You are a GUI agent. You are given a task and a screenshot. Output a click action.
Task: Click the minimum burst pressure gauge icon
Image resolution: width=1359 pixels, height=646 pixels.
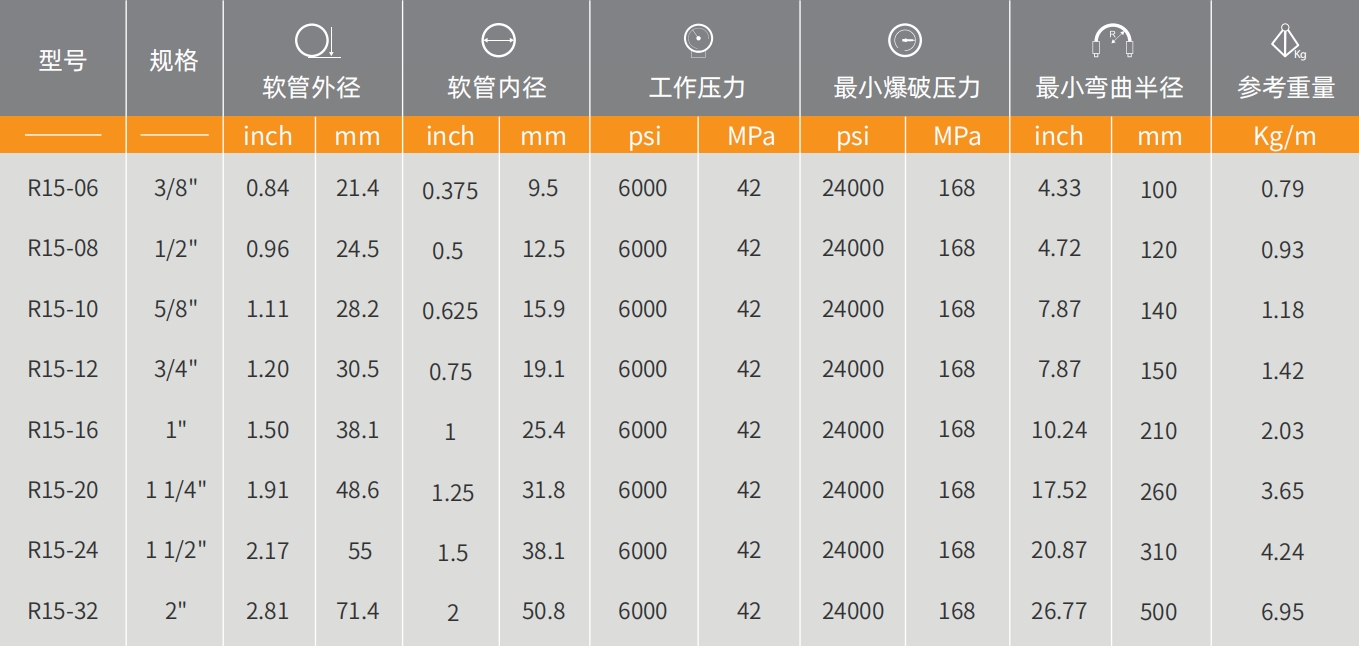coord(905,40)
